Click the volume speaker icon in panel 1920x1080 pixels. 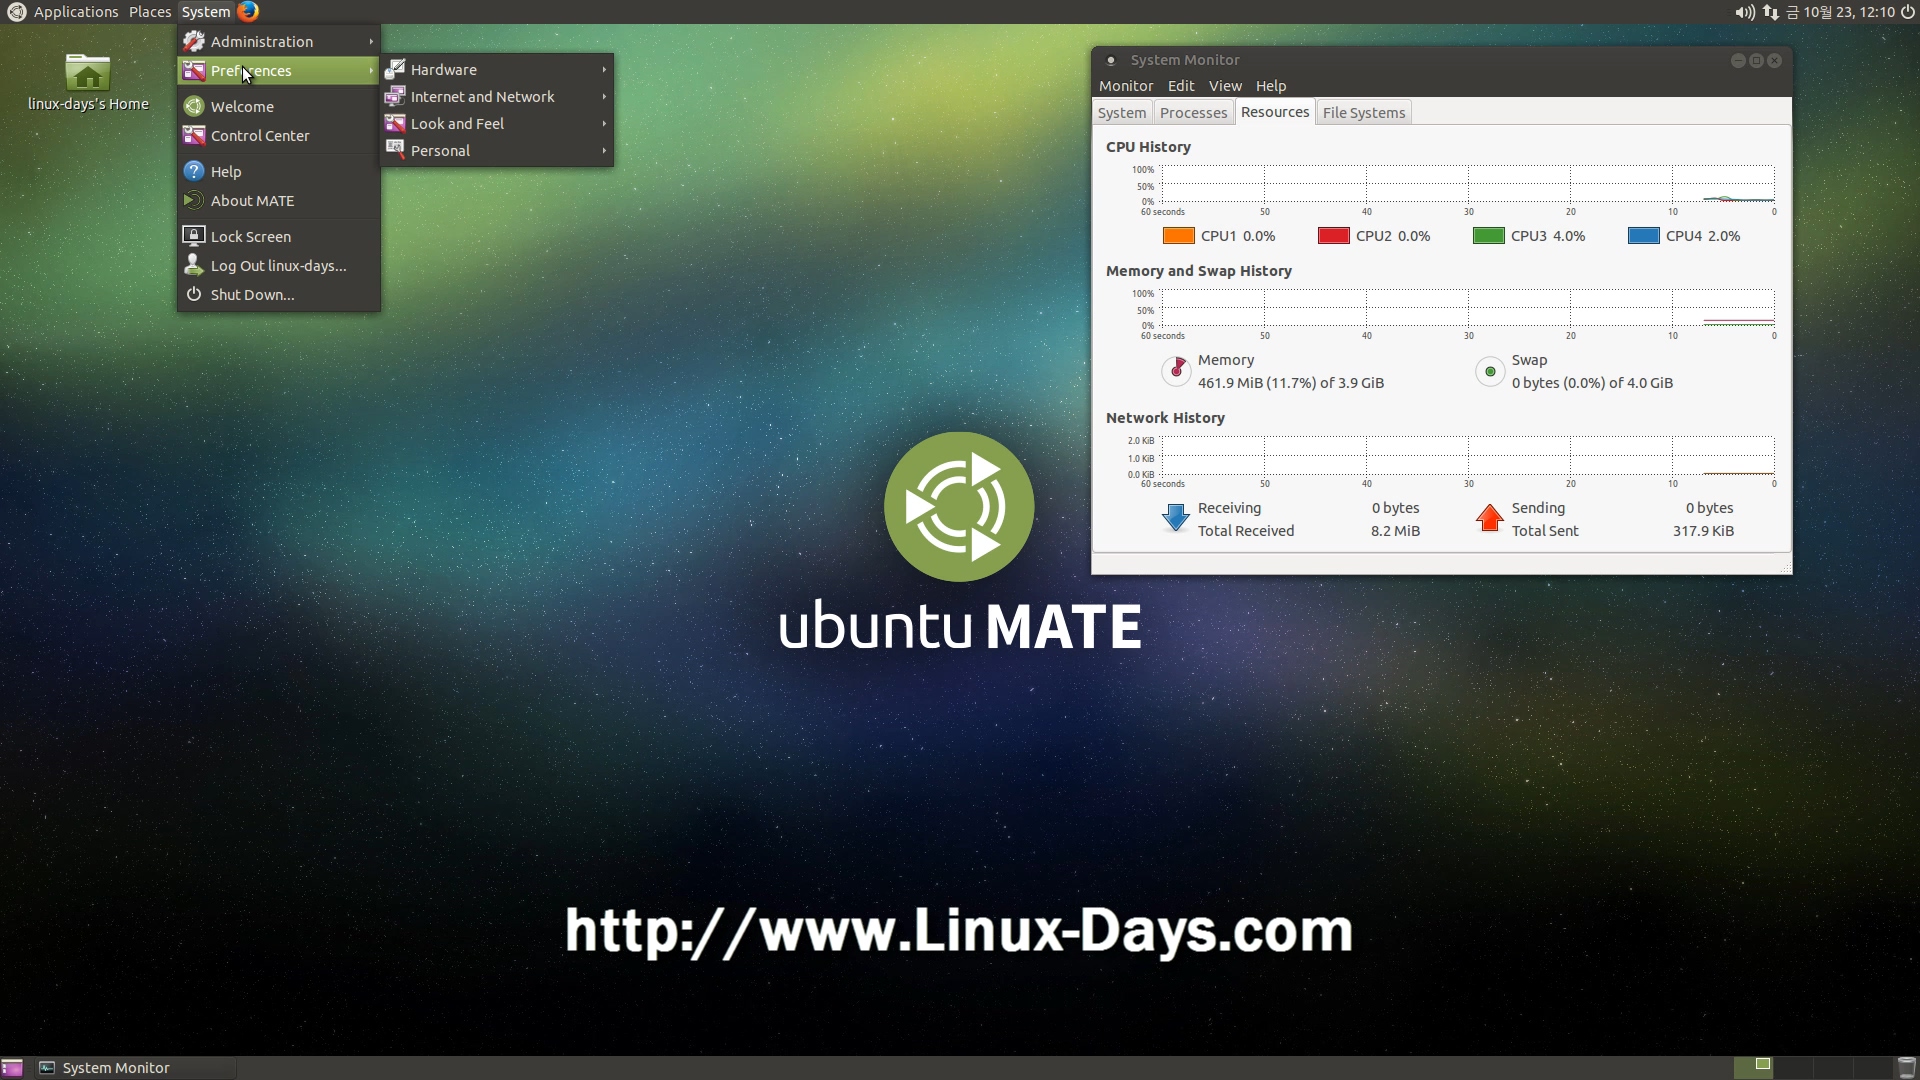click(x=1744, y=12)
